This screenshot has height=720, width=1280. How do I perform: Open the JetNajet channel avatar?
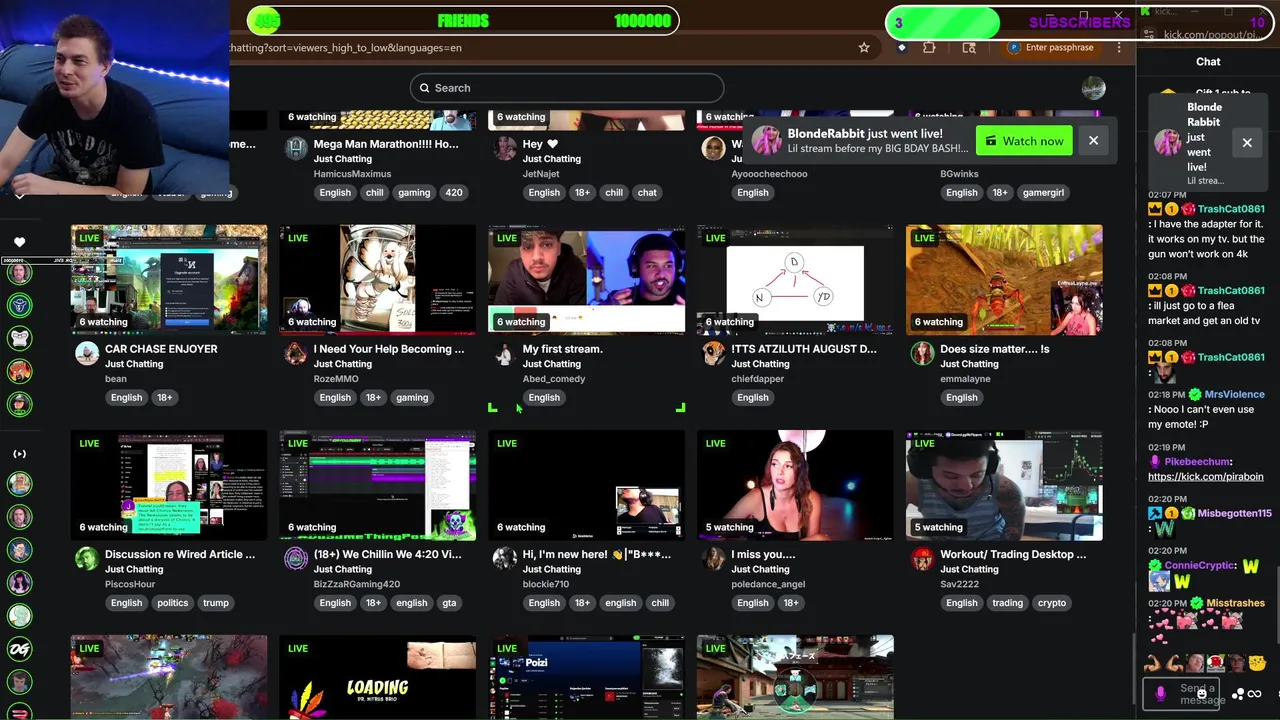(505, 149)
